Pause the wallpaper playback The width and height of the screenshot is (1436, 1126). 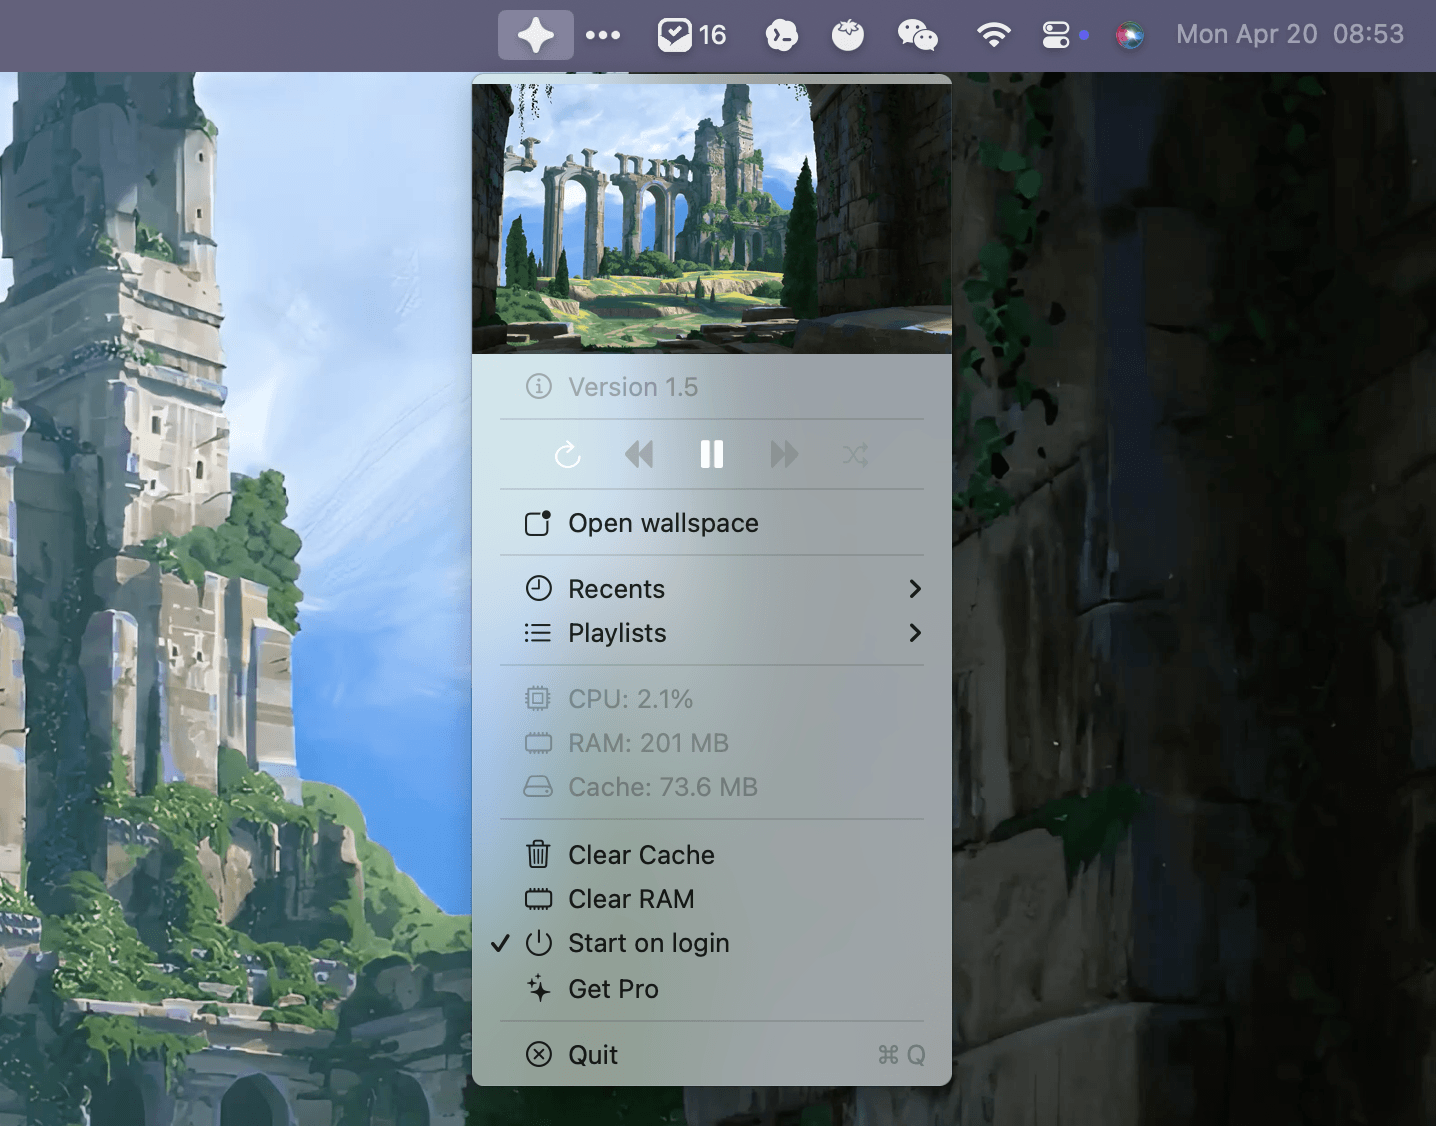[711, 455]
